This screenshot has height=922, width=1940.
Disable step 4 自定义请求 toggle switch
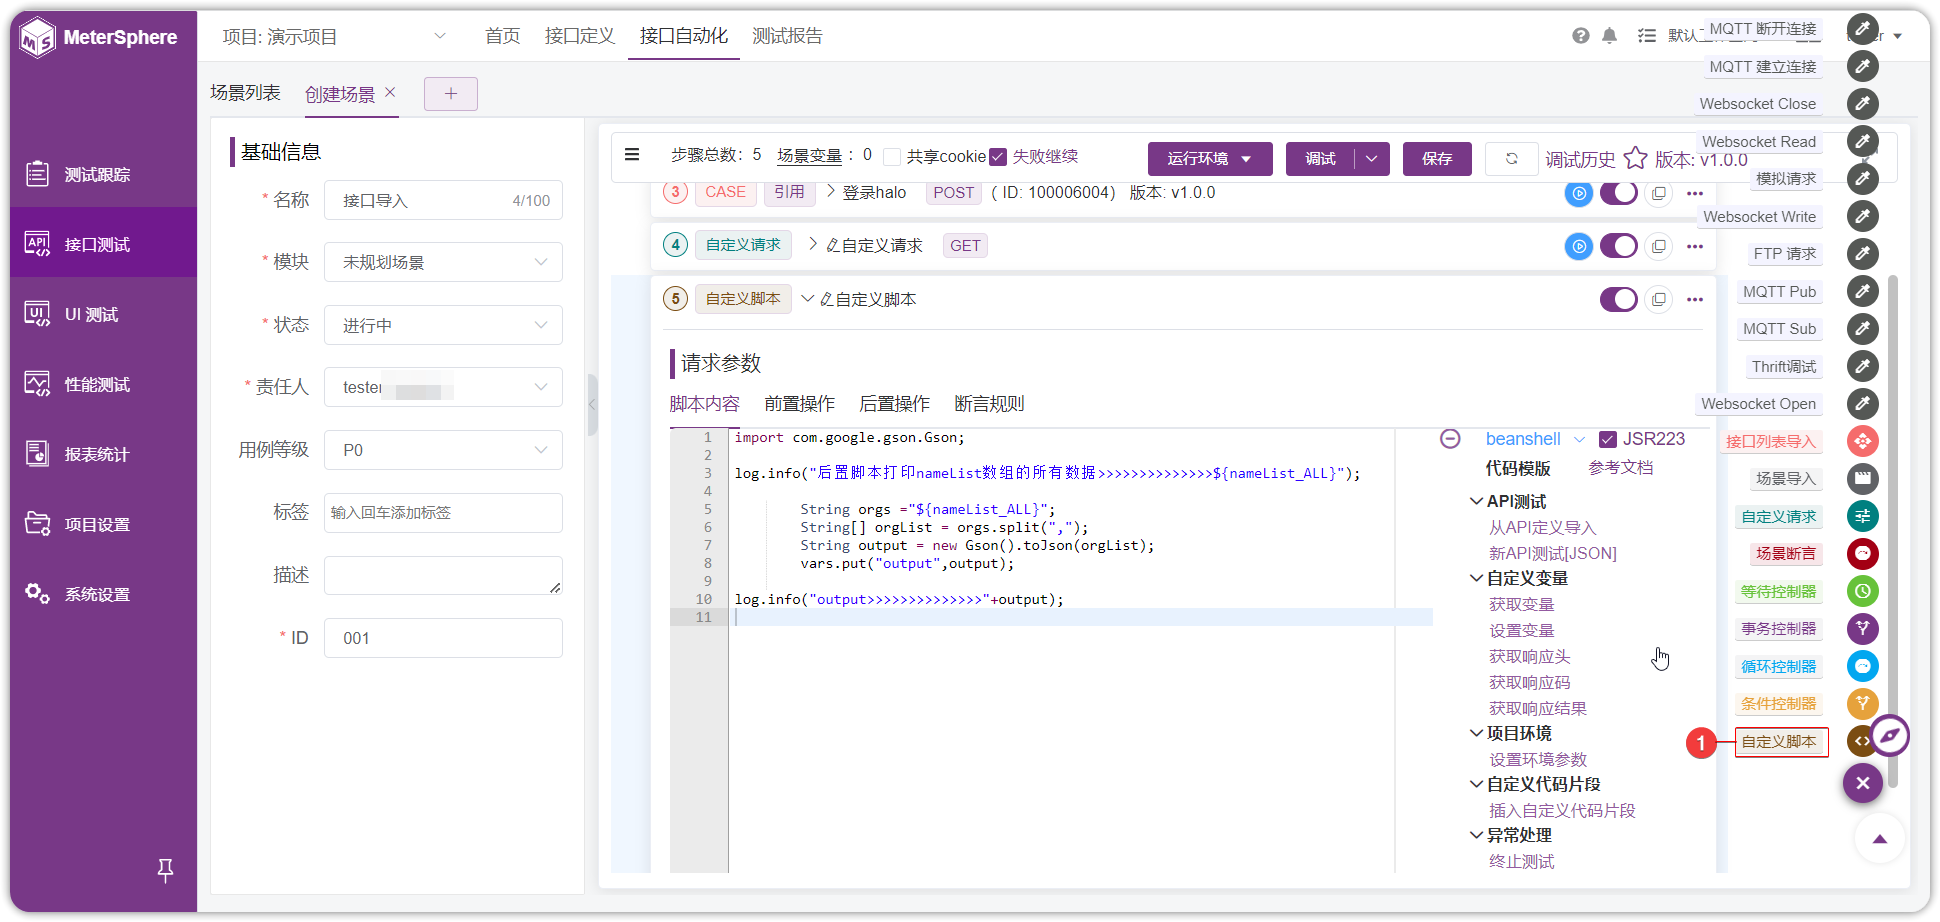[x=1618, y=246]
